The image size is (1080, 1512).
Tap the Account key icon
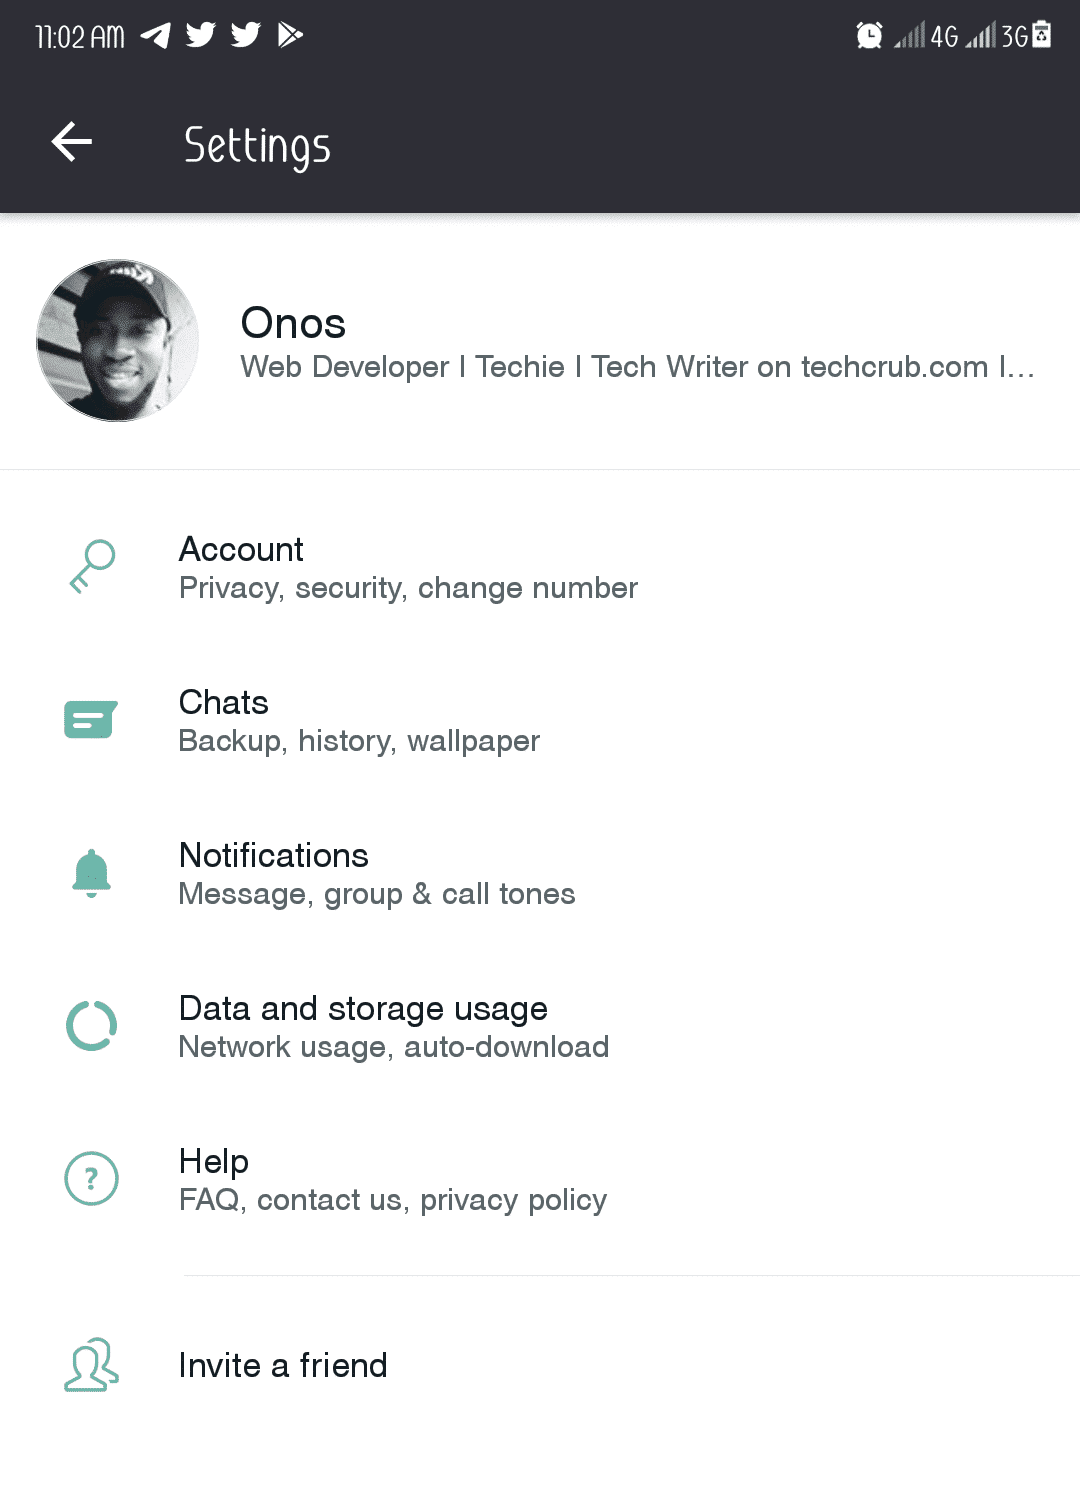coord(92,567)
